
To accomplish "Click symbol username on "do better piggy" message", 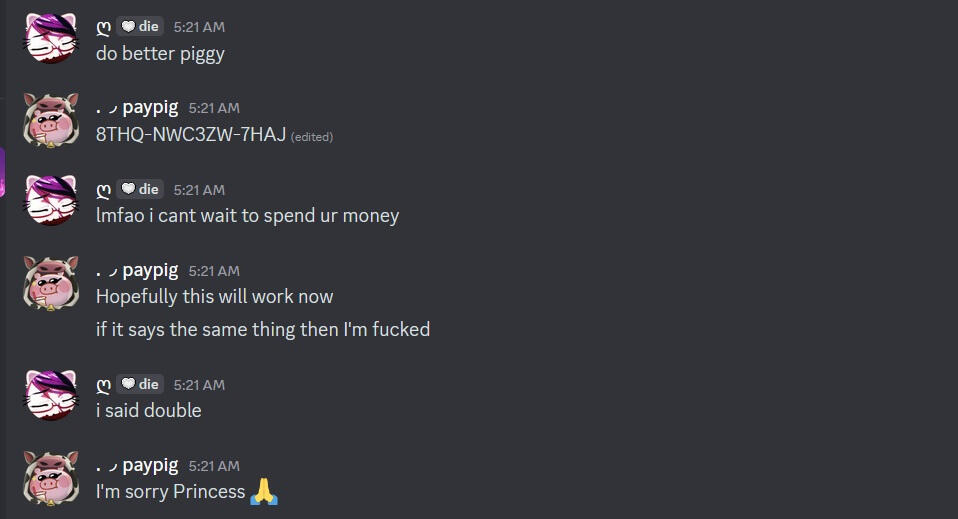I will (103, 28).
